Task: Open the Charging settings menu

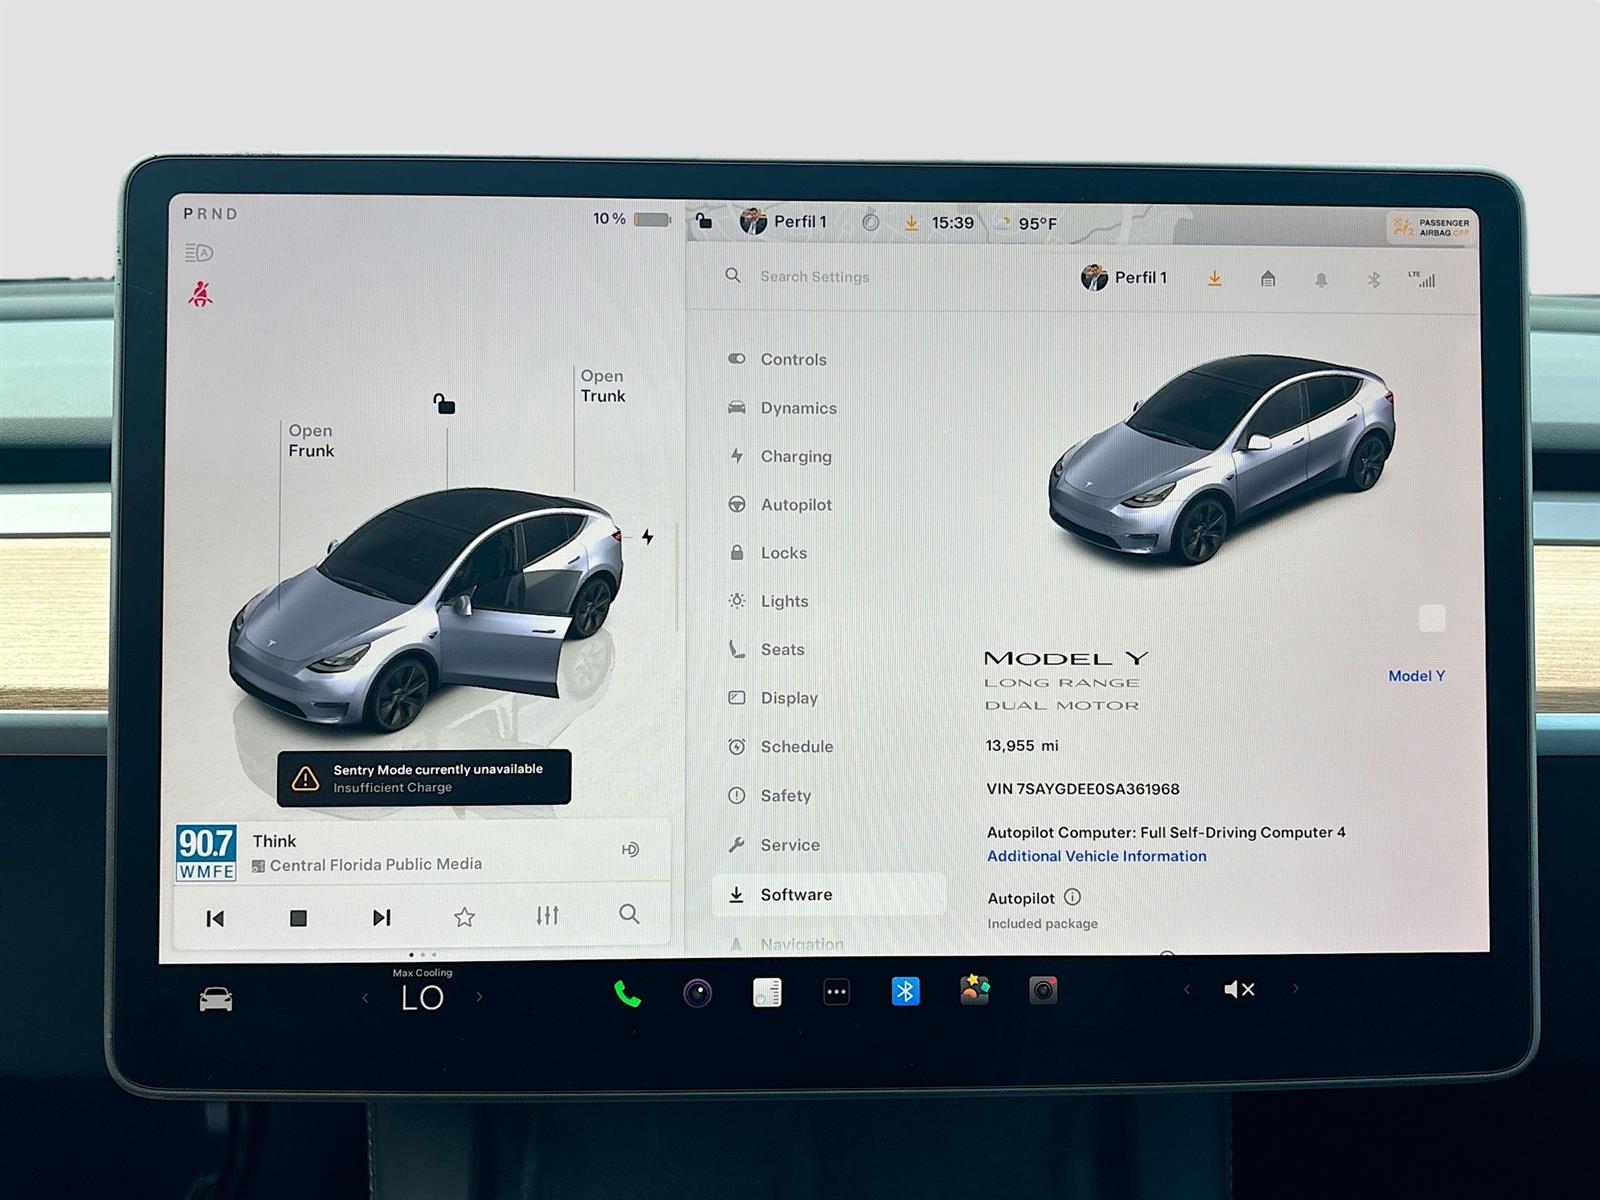Action: [x=780, y=456]
